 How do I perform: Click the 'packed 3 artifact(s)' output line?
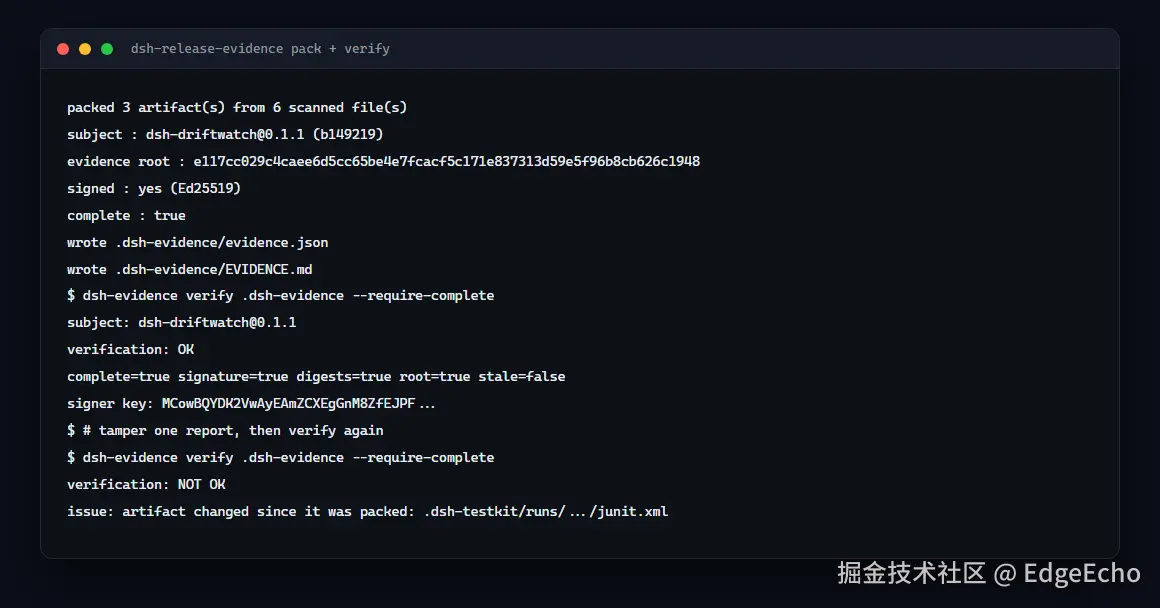237,107
